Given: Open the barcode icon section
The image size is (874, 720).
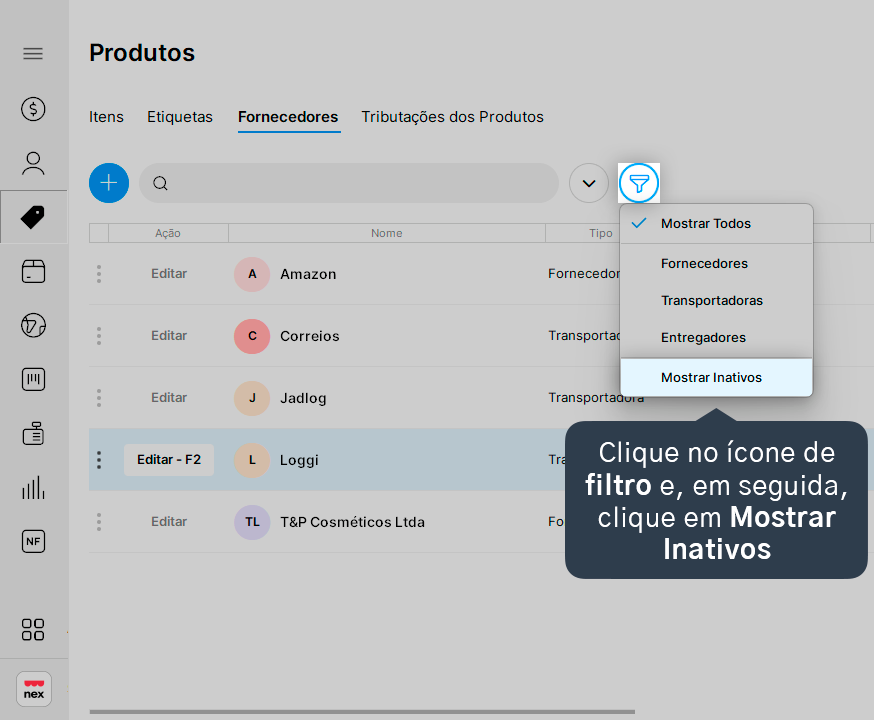Looking at the screenshot, I should [x=33, y=380].
